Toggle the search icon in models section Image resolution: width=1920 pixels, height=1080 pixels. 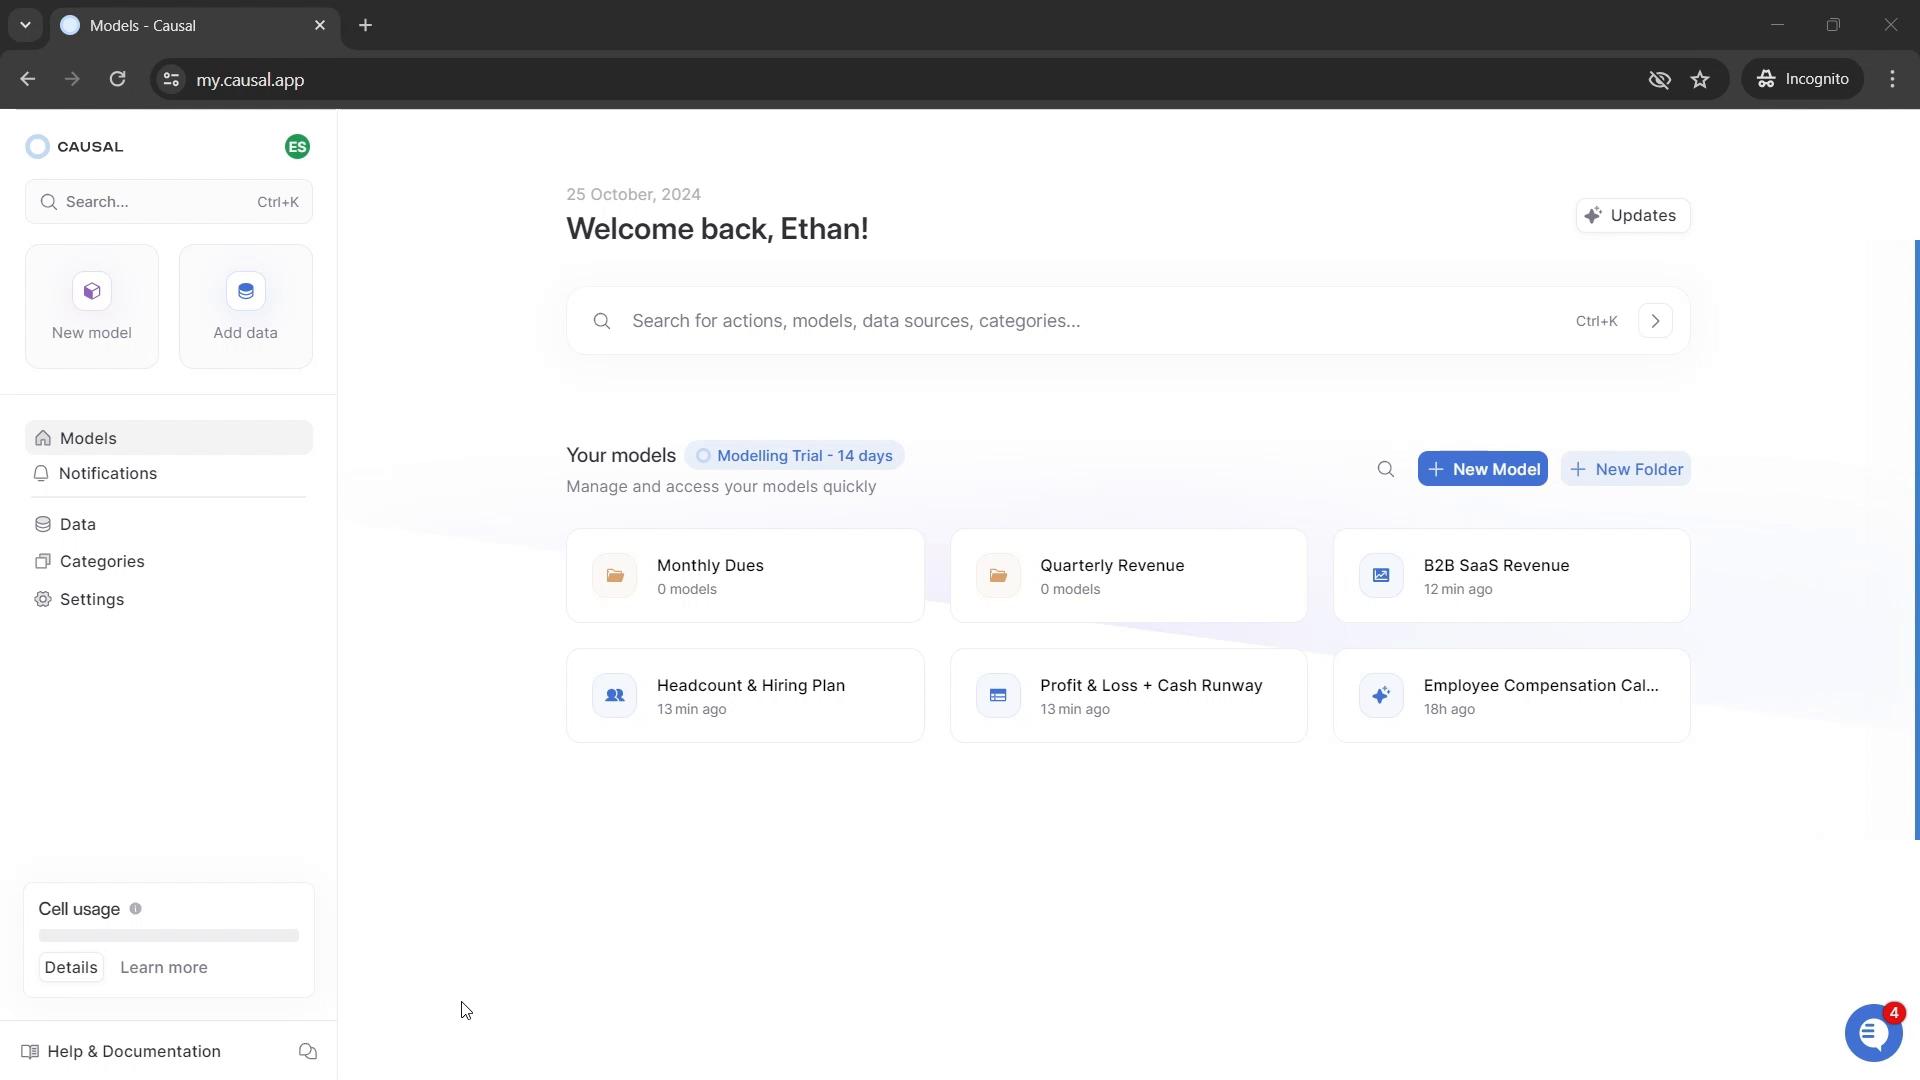coord(1386,469)
